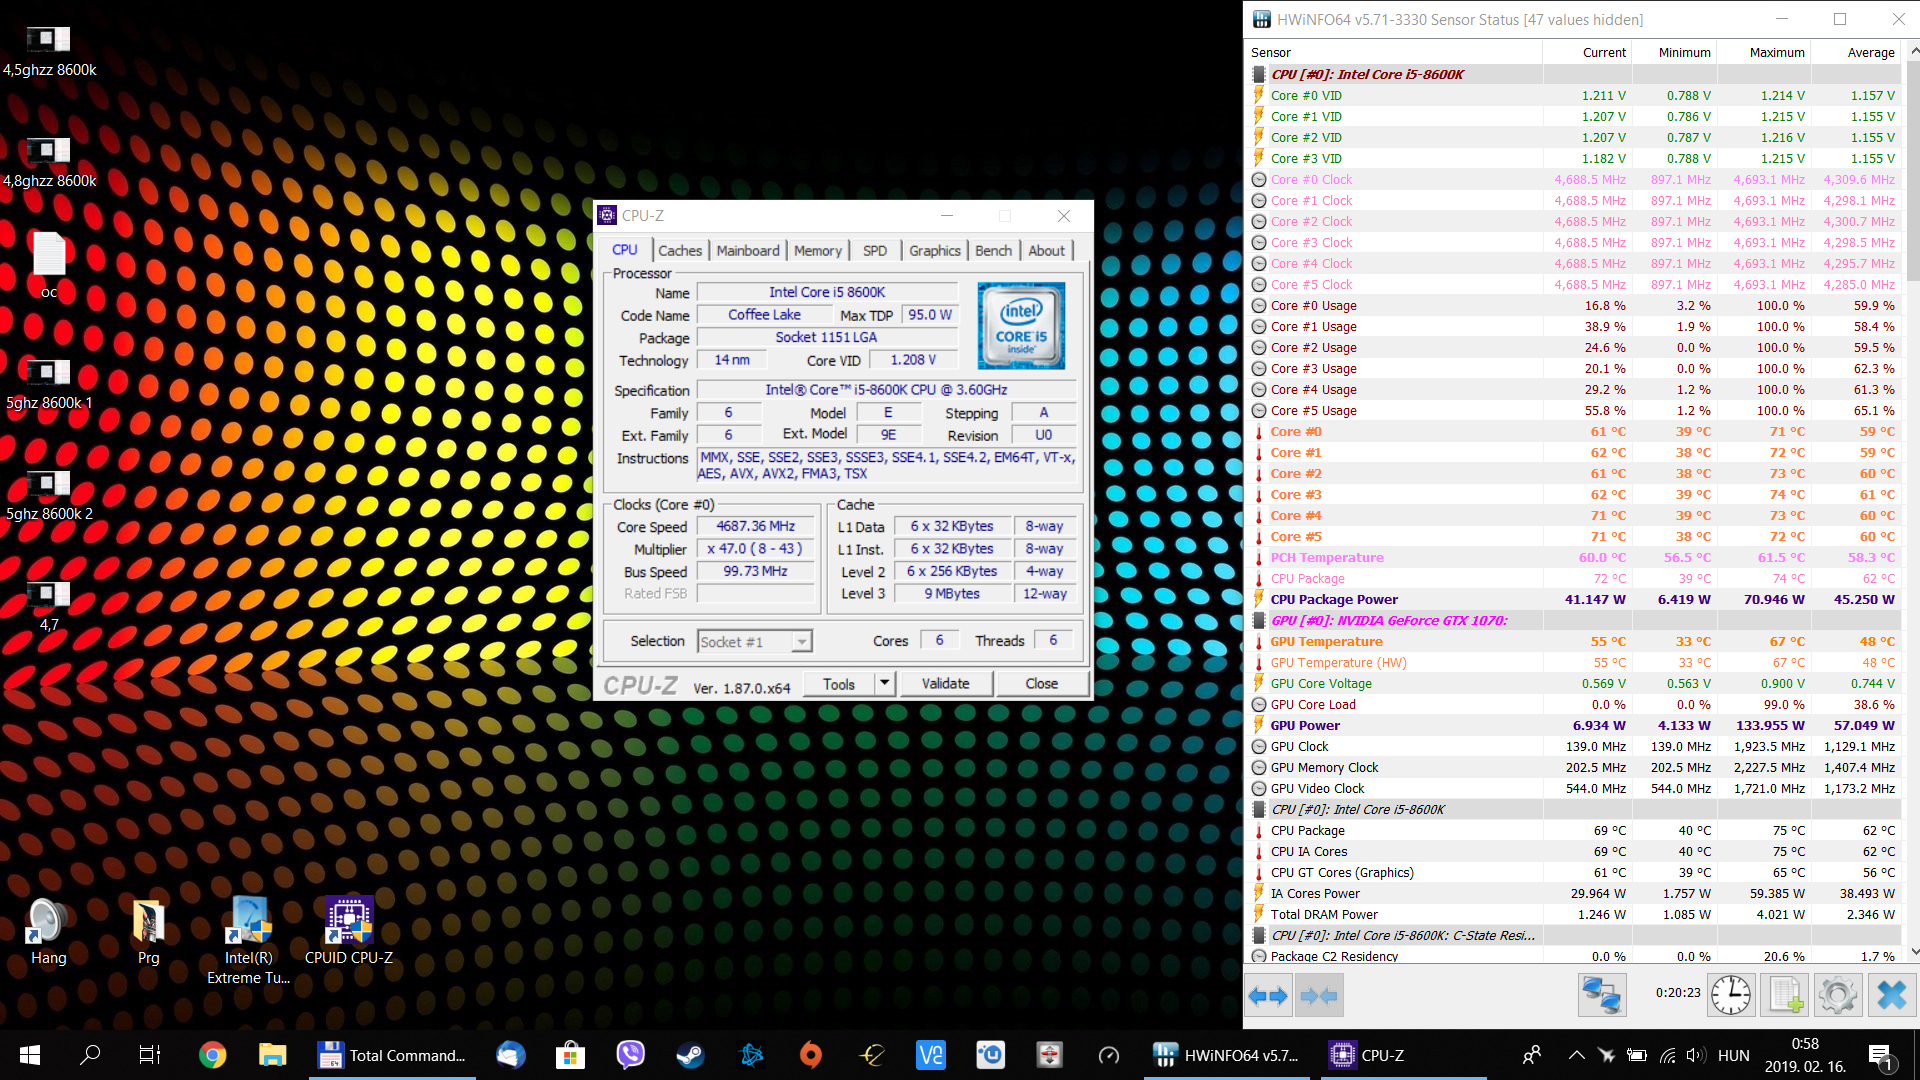Open Origin from the taskbar

pyautogui.click(x=810, y=1055)
